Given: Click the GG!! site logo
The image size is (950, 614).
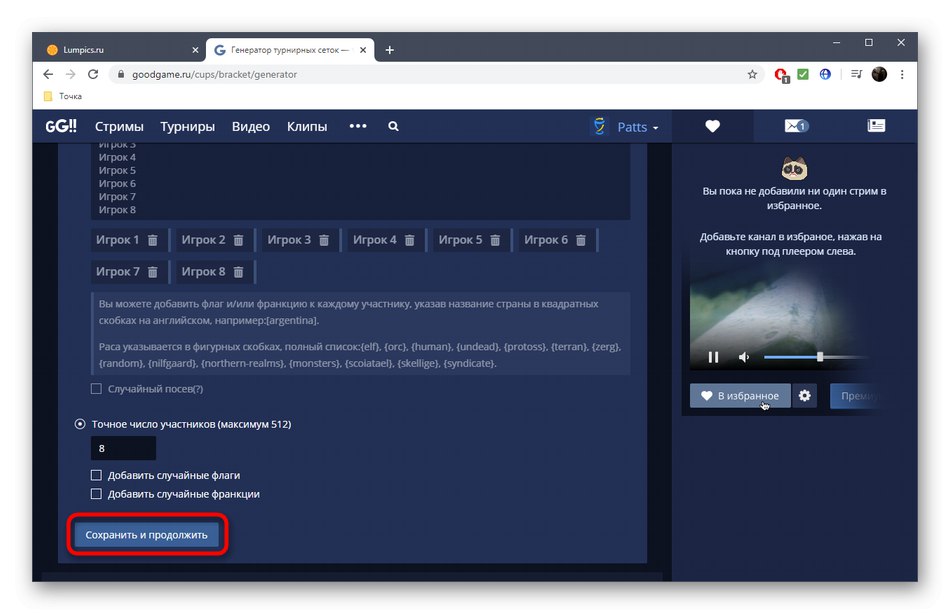Looking at the screenshot, I should (59, 126).
